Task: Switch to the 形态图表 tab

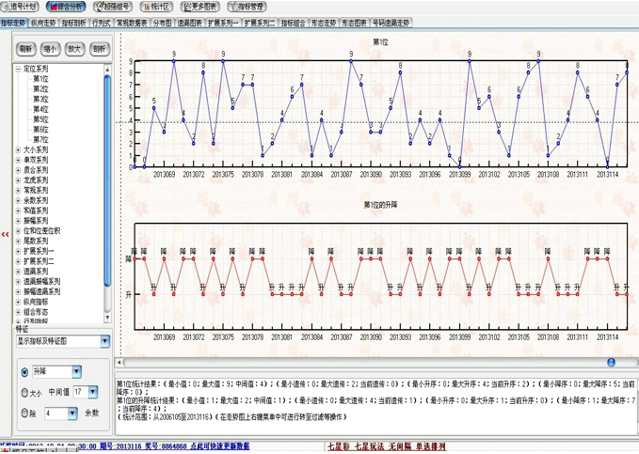Action: pos(354,23)
